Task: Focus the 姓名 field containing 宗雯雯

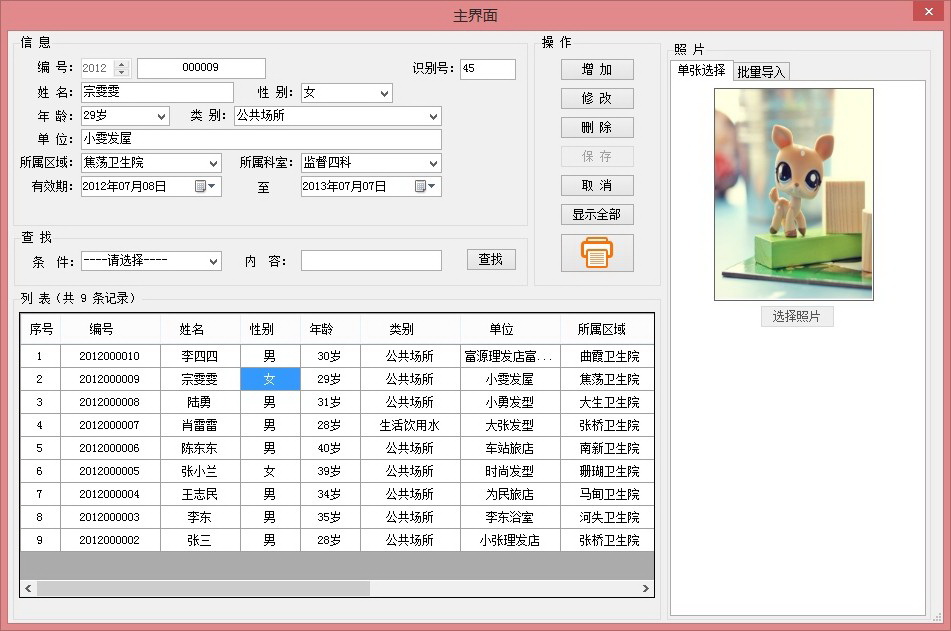Action: tap(157, 92)
